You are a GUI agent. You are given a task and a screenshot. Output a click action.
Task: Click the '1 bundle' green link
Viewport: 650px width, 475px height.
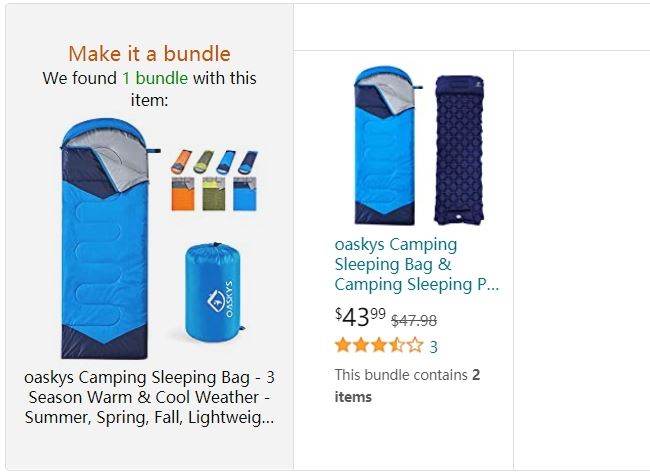pyautogui.click(x=155, y=78)
